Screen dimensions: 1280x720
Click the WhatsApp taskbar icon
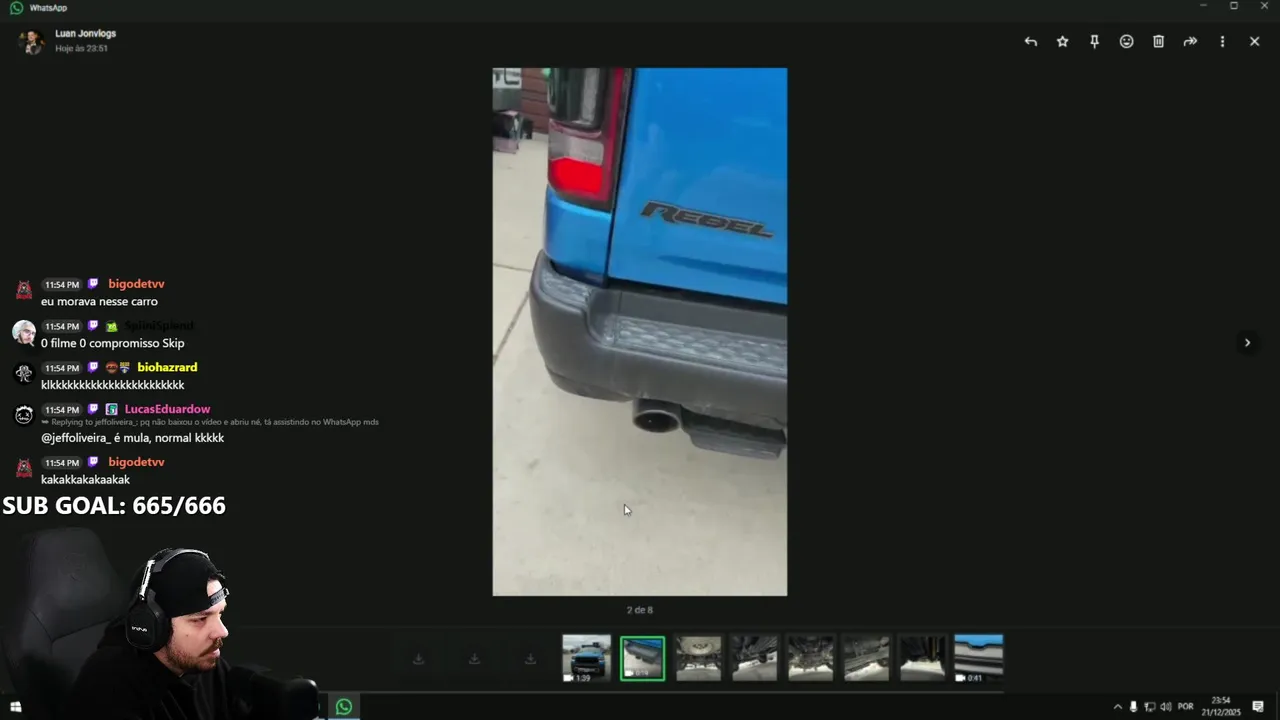[x=344, y=707]
